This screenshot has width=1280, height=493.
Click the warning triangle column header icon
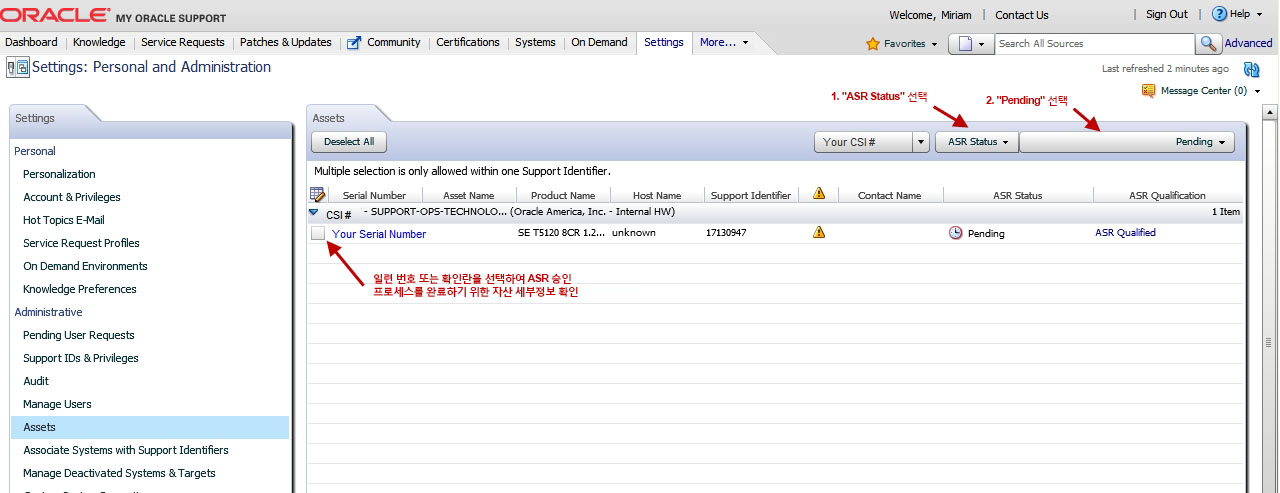tap(819, 194)
